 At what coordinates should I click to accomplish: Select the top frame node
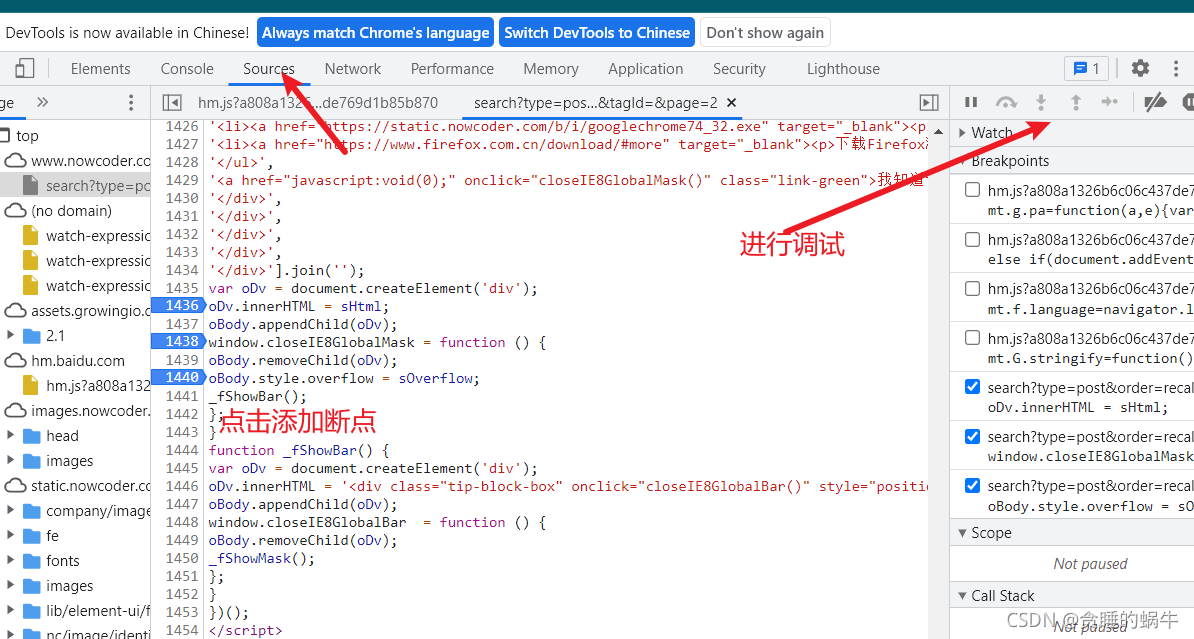pyautogui.click(x=27, y=136)
